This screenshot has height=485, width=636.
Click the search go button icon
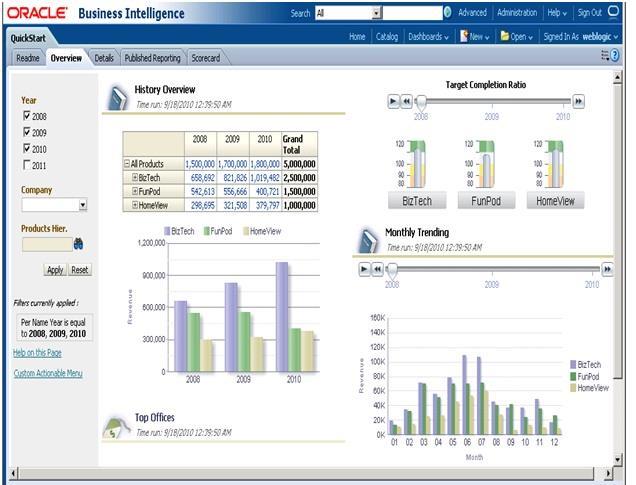pyautogui.click(x=447, y=13)
